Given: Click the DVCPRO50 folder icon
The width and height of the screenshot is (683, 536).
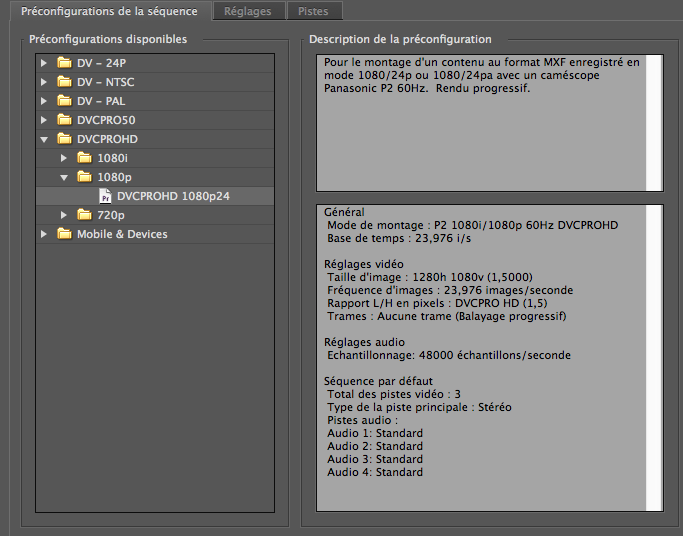Looking at the screenshot, I should pyautogui.click(x=64, y=119).
